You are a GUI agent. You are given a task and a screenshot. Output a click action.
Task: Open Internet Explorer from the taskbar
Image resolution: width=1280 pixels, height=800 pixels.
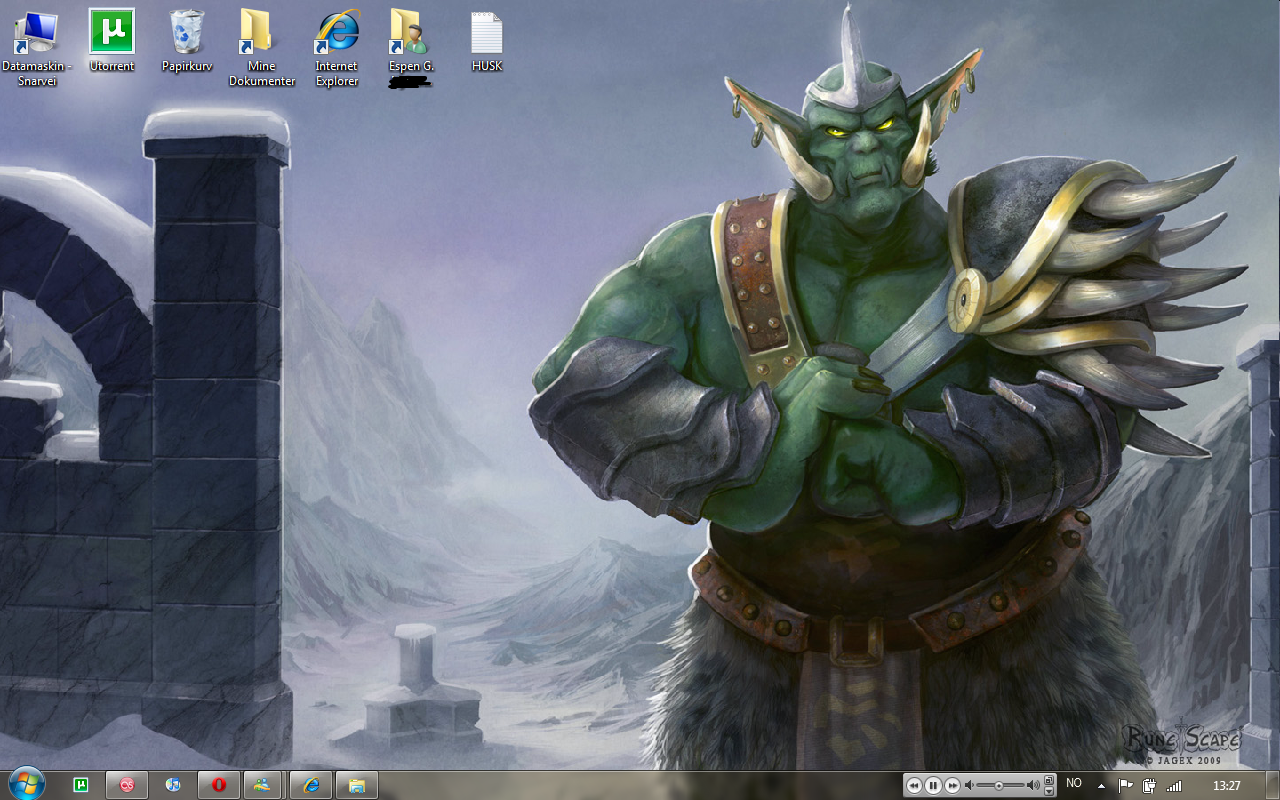tap(310, 785)
